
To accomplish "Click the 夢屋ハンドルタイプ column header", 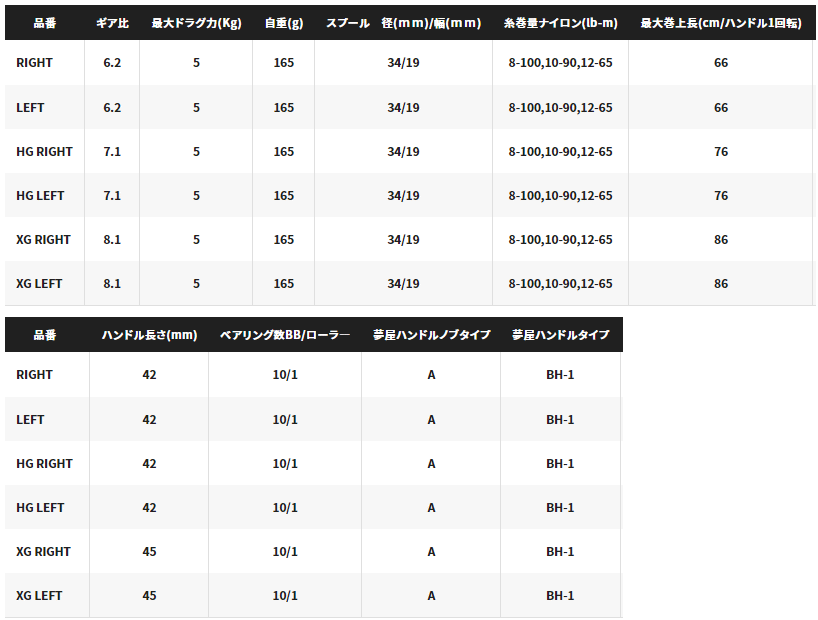I will (x=560, y=335).
